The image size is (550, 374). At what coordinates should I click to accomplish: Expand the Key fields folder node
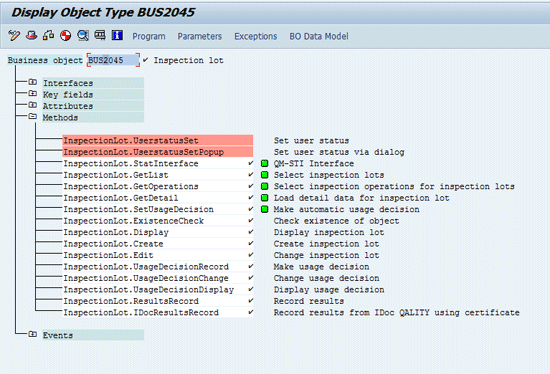point(33,93)
